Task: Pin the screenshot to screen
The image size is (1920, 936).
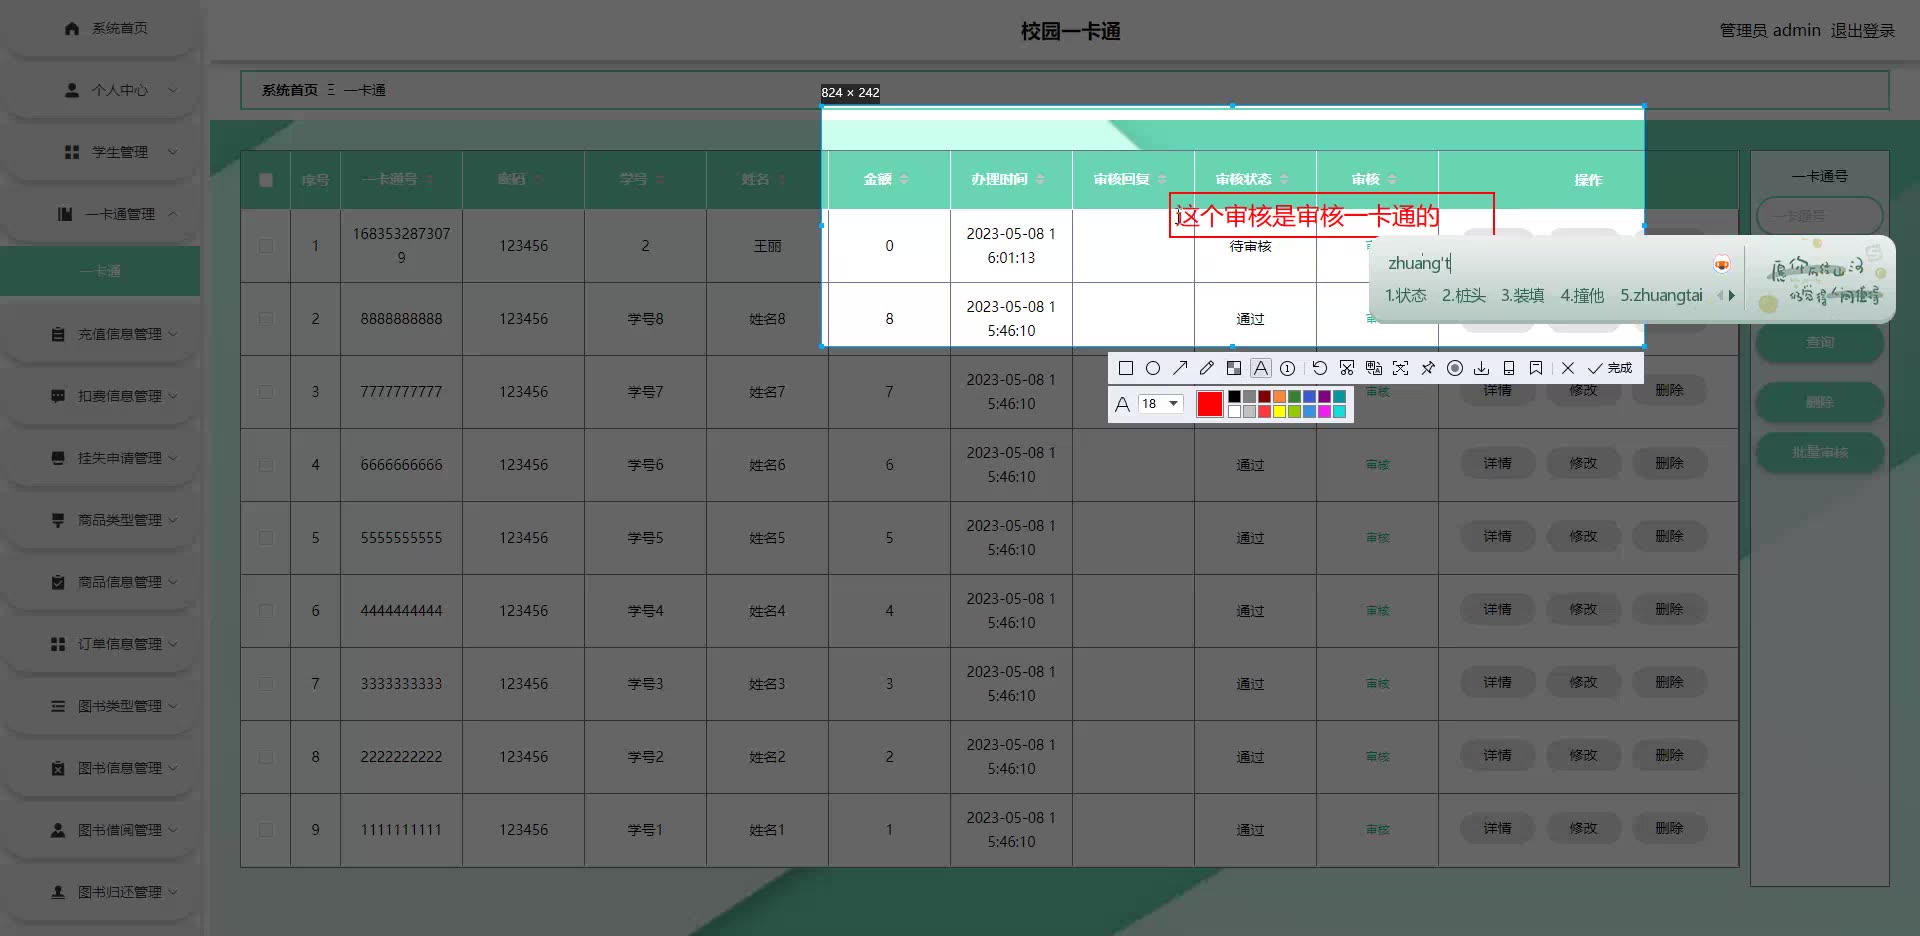Action: (x=1428, y=368)
